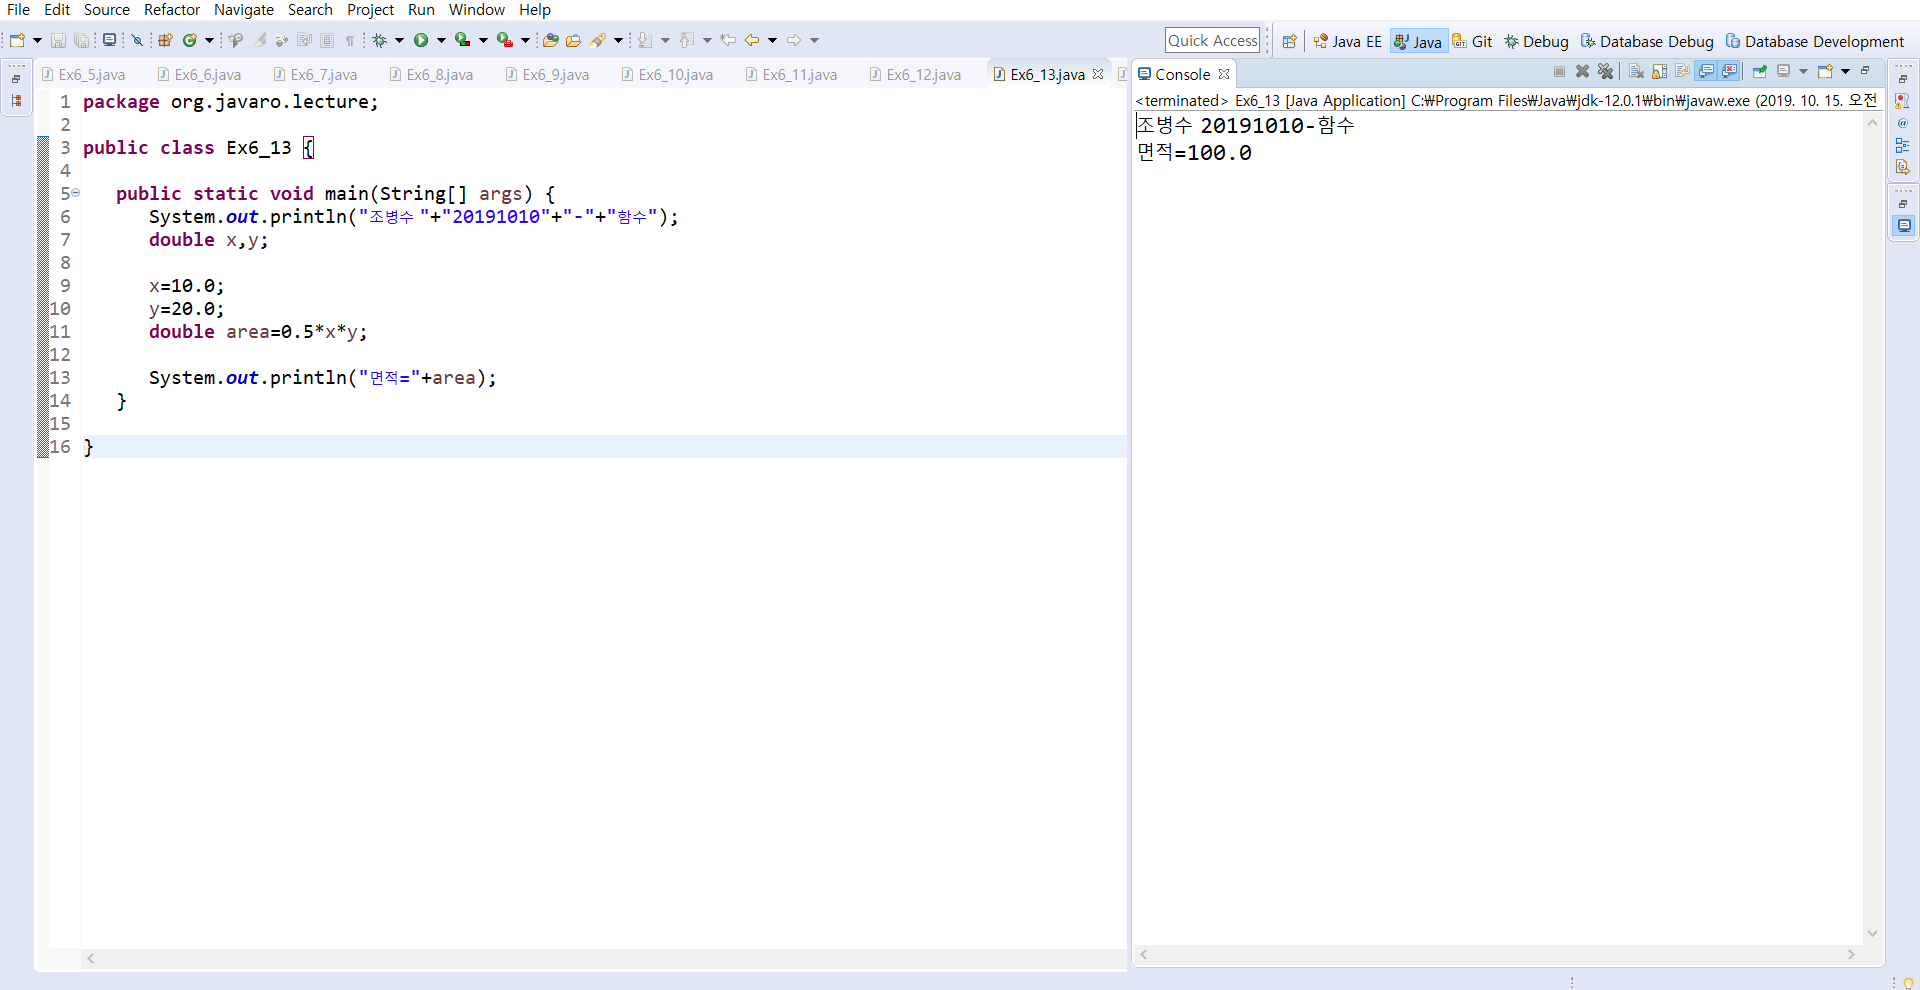Image resolution: width=1920 pixels, height=990 pixels.
Task: Toggle Show Console on Standard Out
Action: click(x=1706, y=71)
